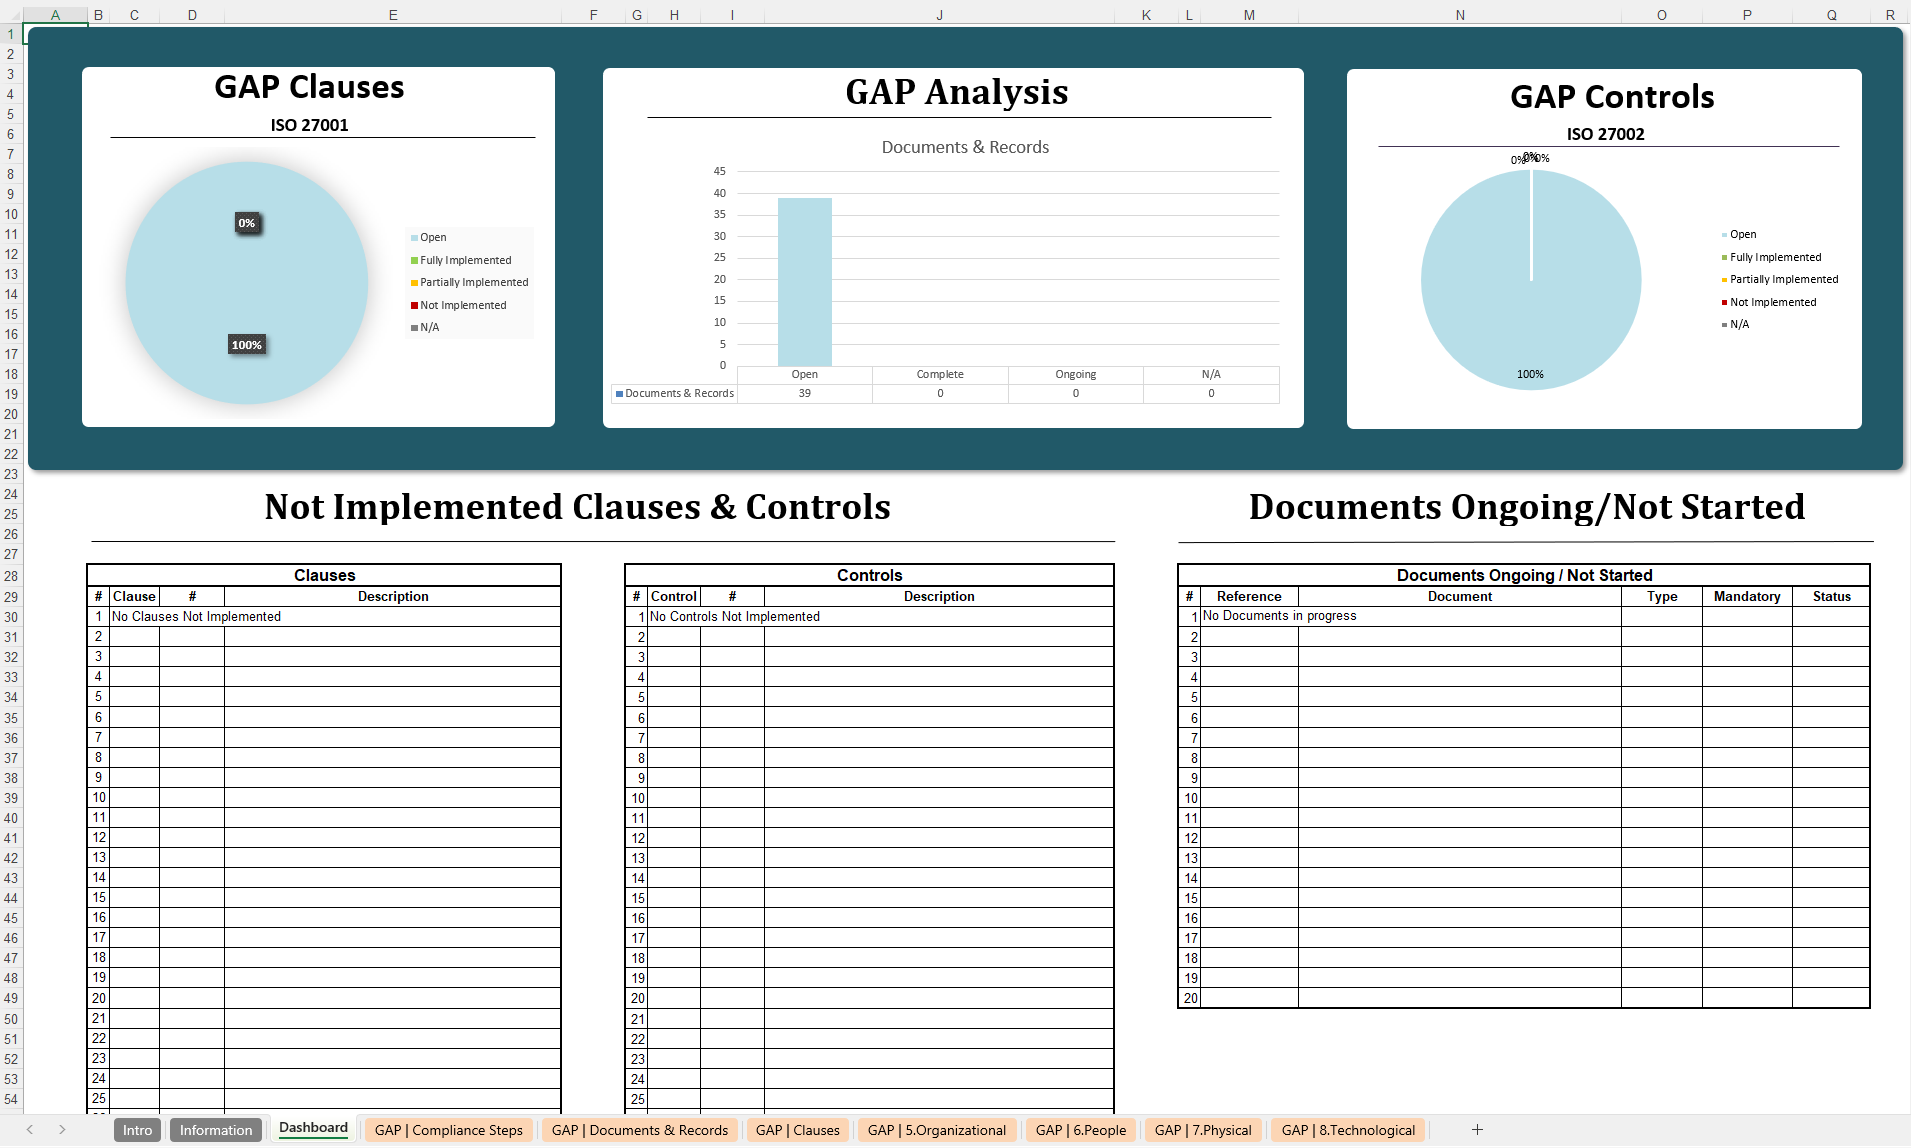Open the GAP | 8.Technological tab
This screenshot has height=1148, width=1911.
pyautogui.click(x=1347, y=1129)
